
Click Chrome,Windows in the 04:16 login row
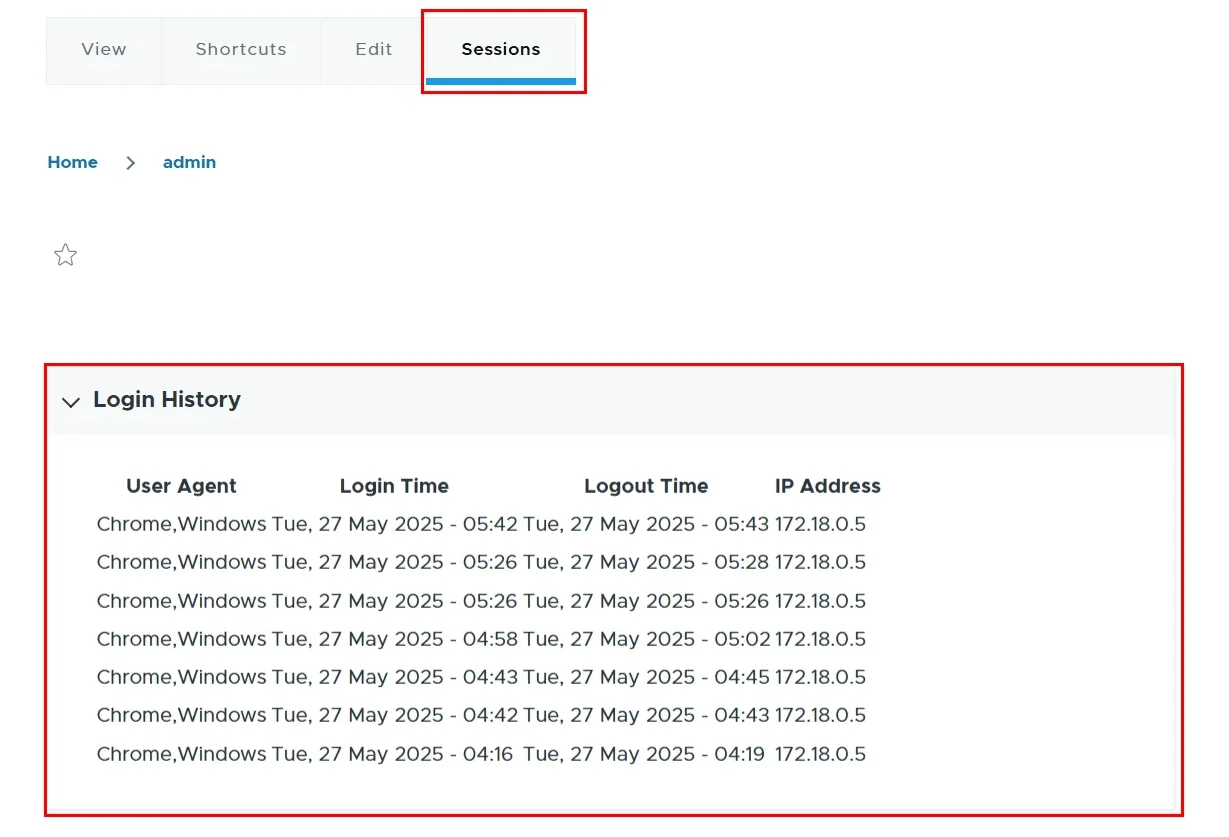(x=182, y=754)
